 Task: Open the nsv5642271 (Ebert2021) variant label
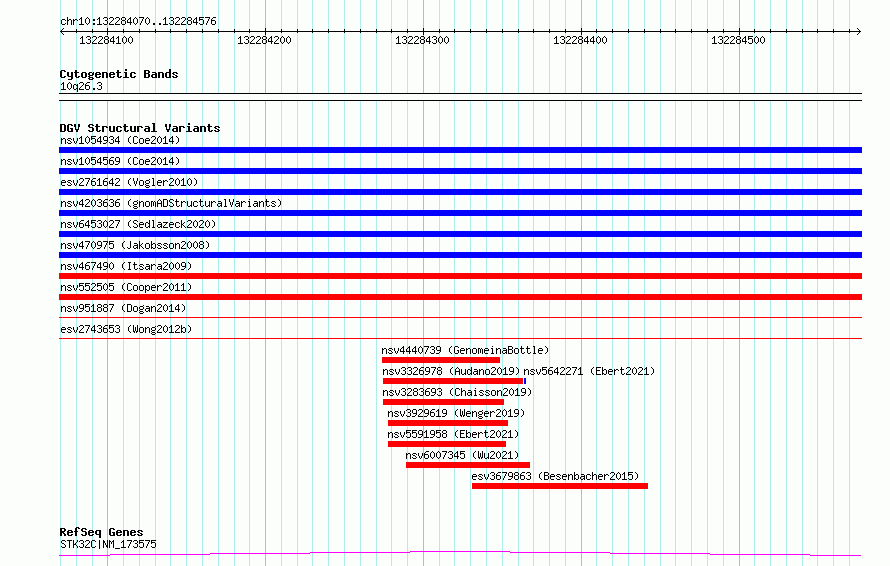pyautogui.click(x=589, y=371)
